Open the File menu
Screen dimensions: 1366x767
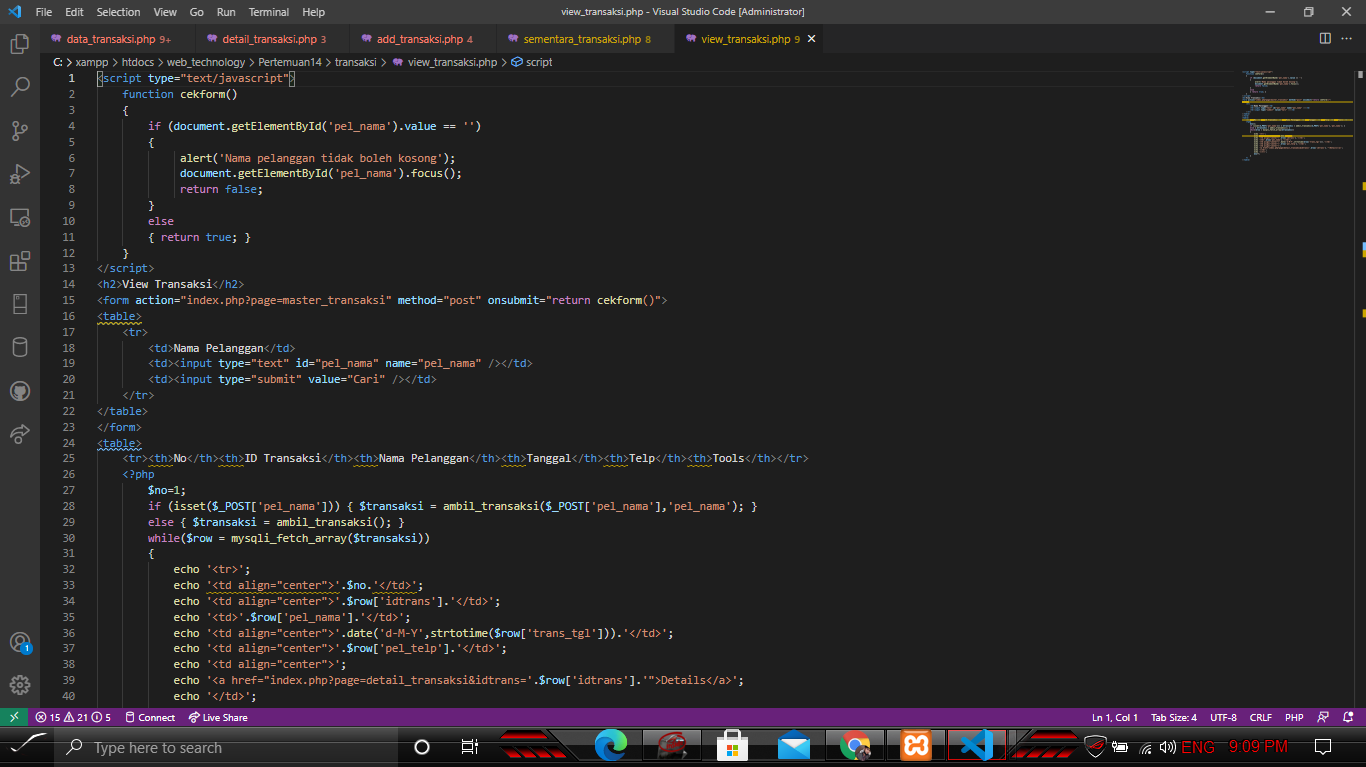click(44, 12)
